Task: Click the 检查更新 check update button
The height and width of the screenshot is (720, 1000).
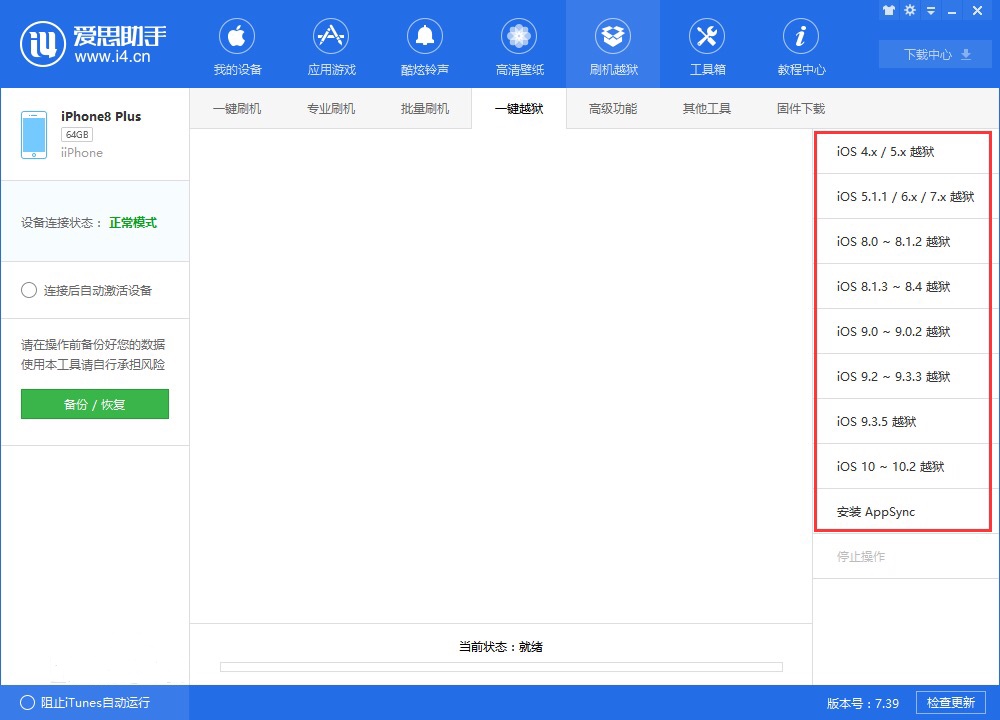Action: pyautogui.click(x=950, y=703)
